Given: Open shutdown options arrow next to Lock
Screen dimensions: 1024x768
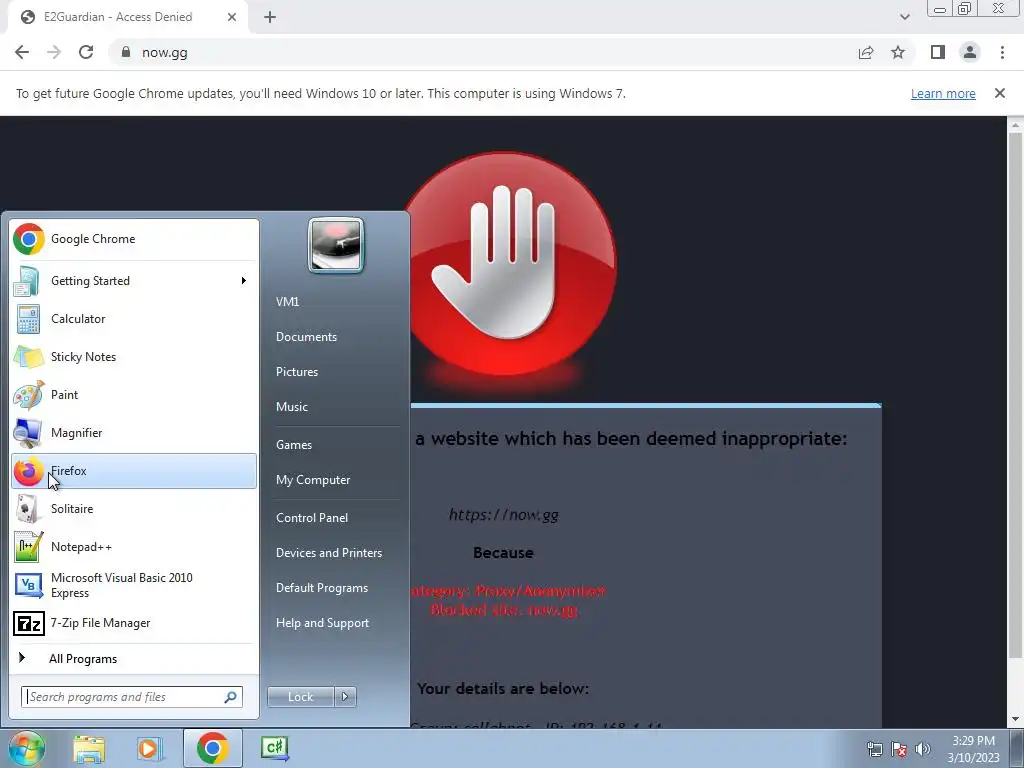Looking at the screenshot, I should (345, 697).
